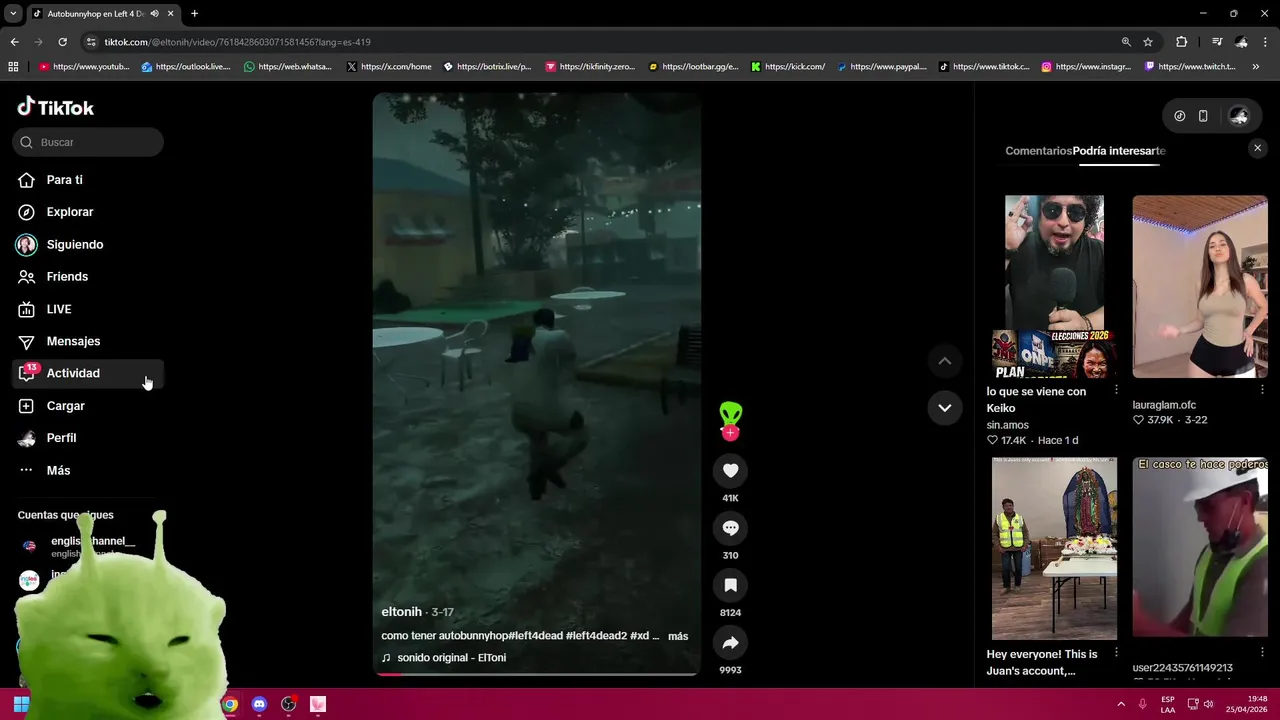The image size is (1280, 720).
Task: Open Chrome tab search dropdown
Action: click(12, 13)
